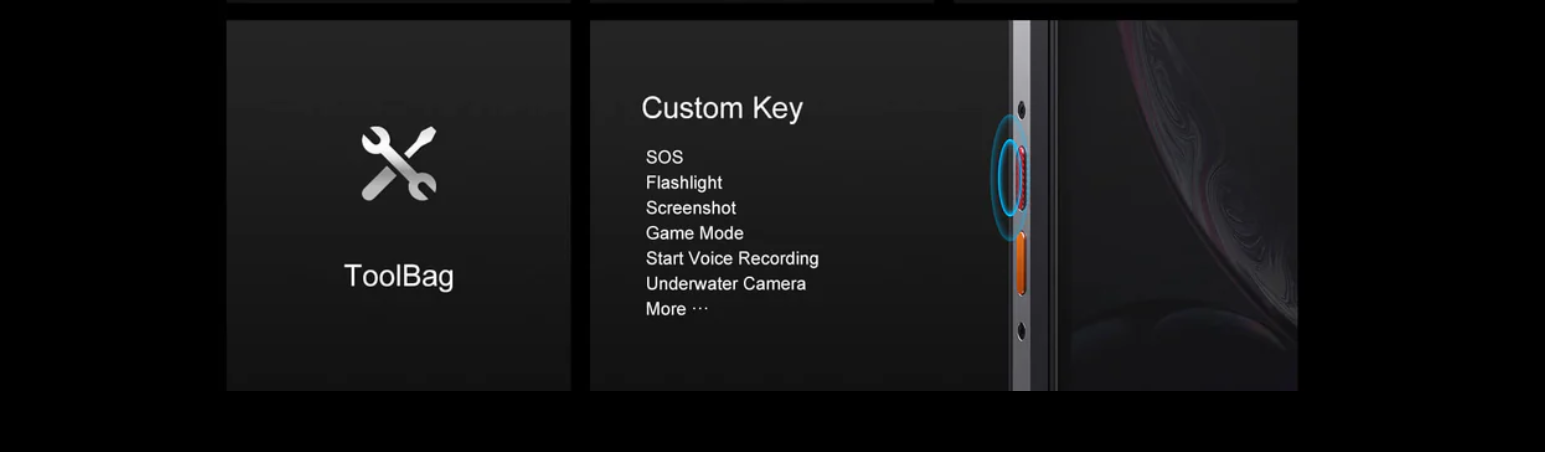Image resolution: width=1545 pixels, height=452 pixels.
Task: Click the phone's dark swirl wallpaper screen
Action: 1178,205
